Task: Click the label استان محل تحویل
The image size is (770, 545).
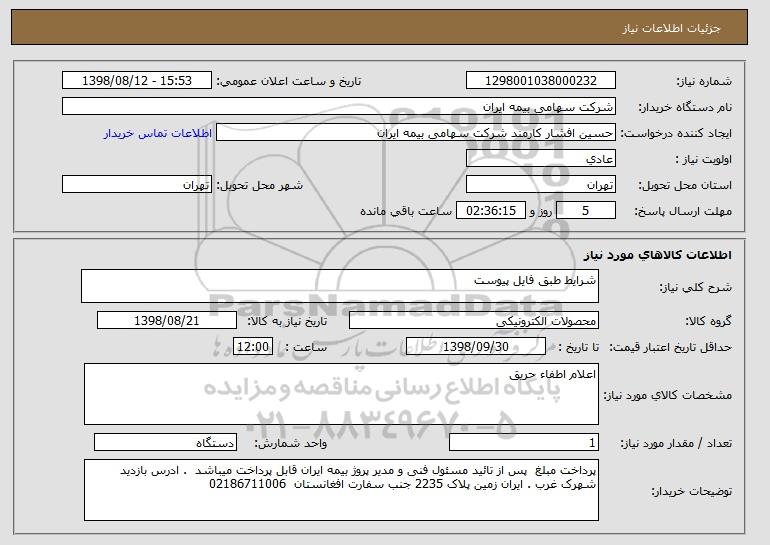Action: tap(685, 185)
